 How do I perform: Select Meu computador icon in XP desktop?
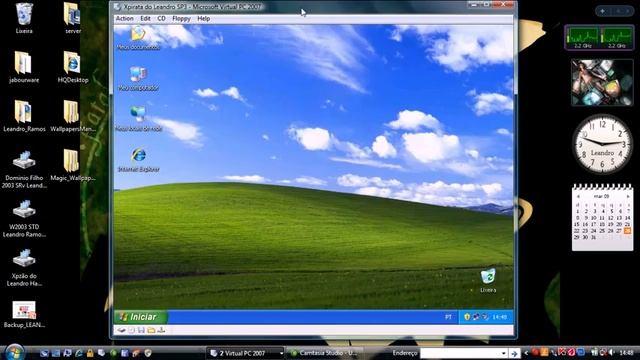pos(138,79)
